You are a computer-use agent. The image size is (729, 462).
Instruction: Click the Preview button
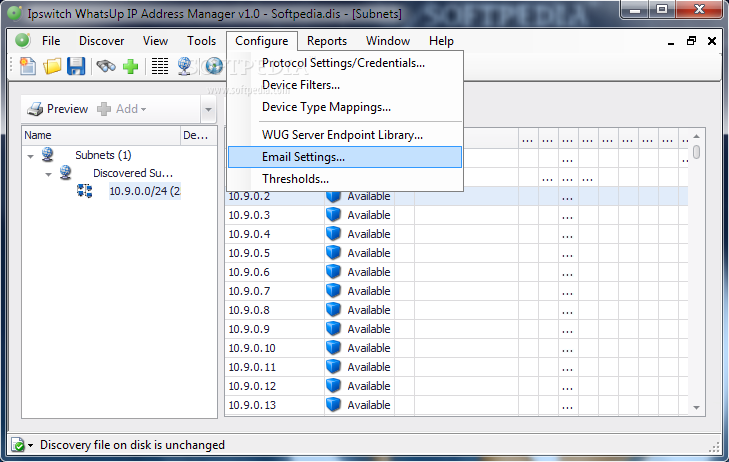click(x=57, y=109)
